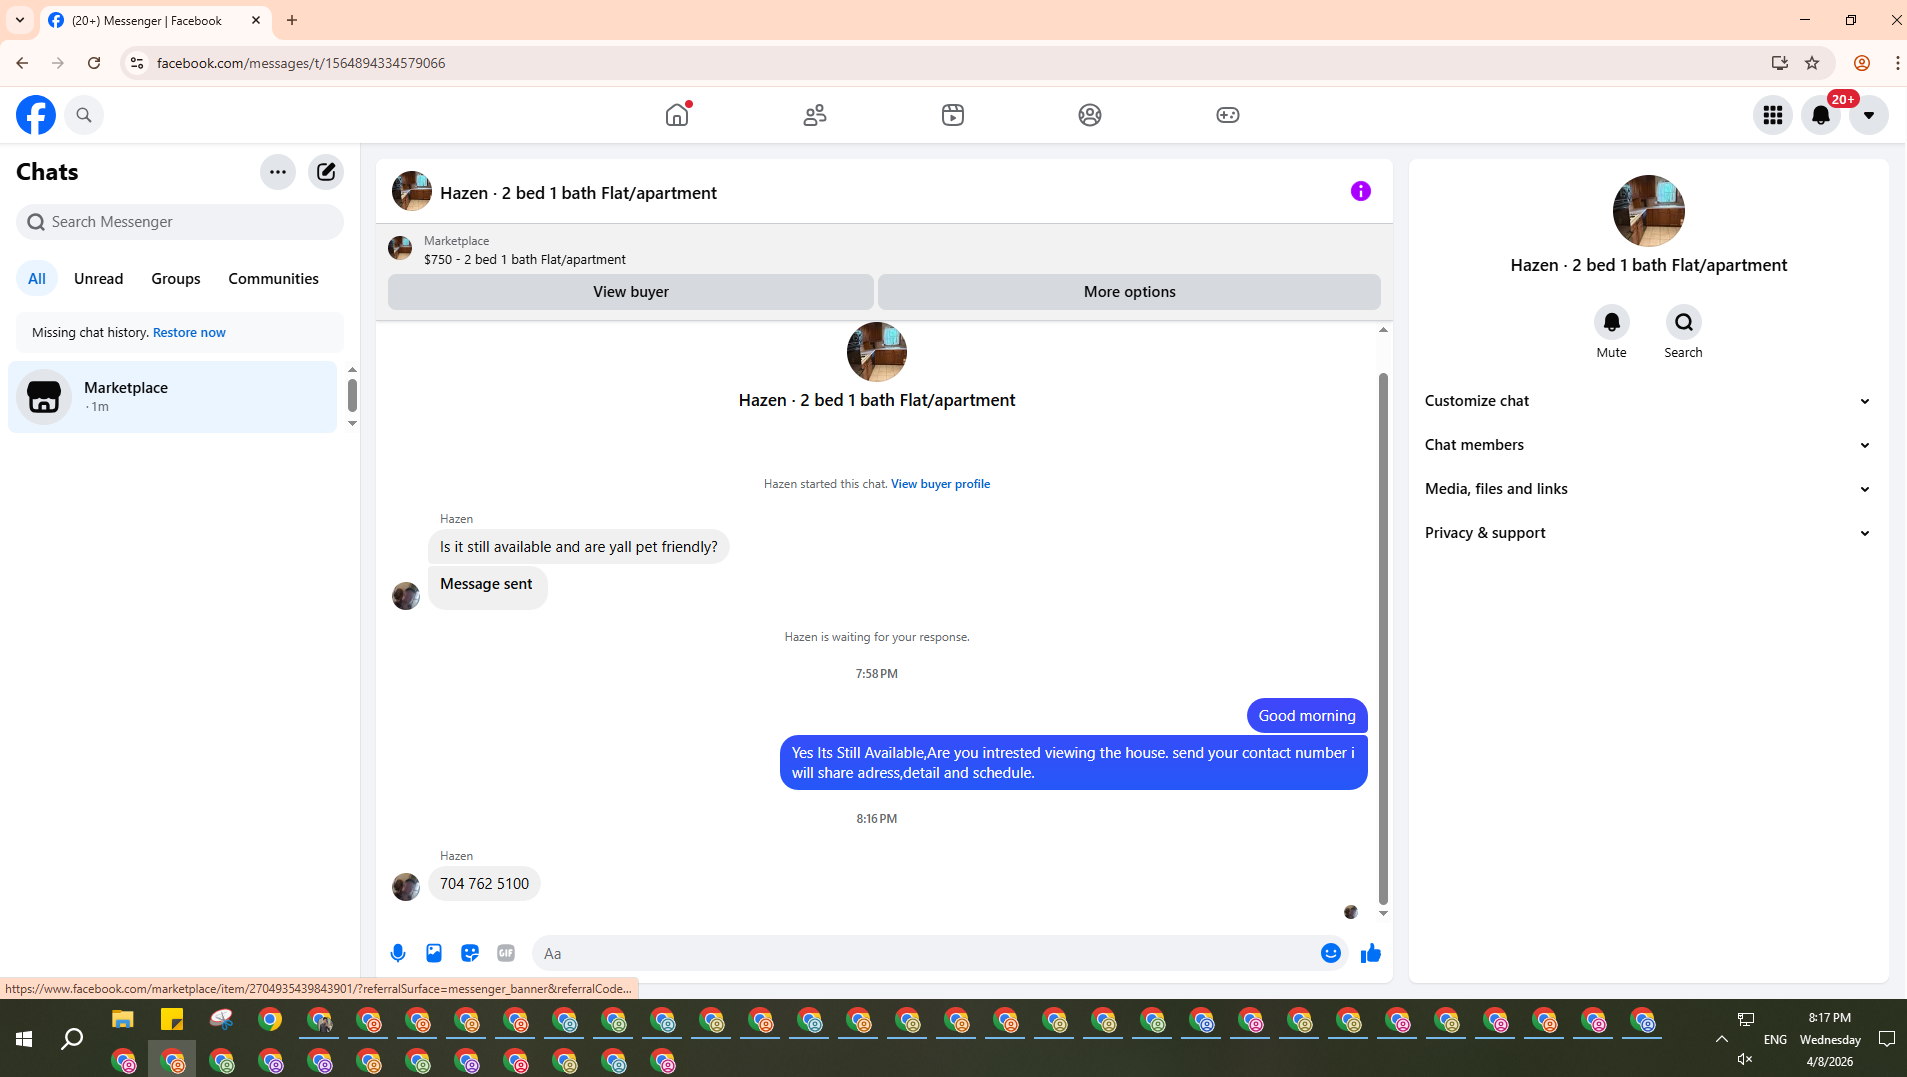Screen dimensions: 1907x1077
Task: Click the 'Message sent' bubble
Action: click(487, 587)
